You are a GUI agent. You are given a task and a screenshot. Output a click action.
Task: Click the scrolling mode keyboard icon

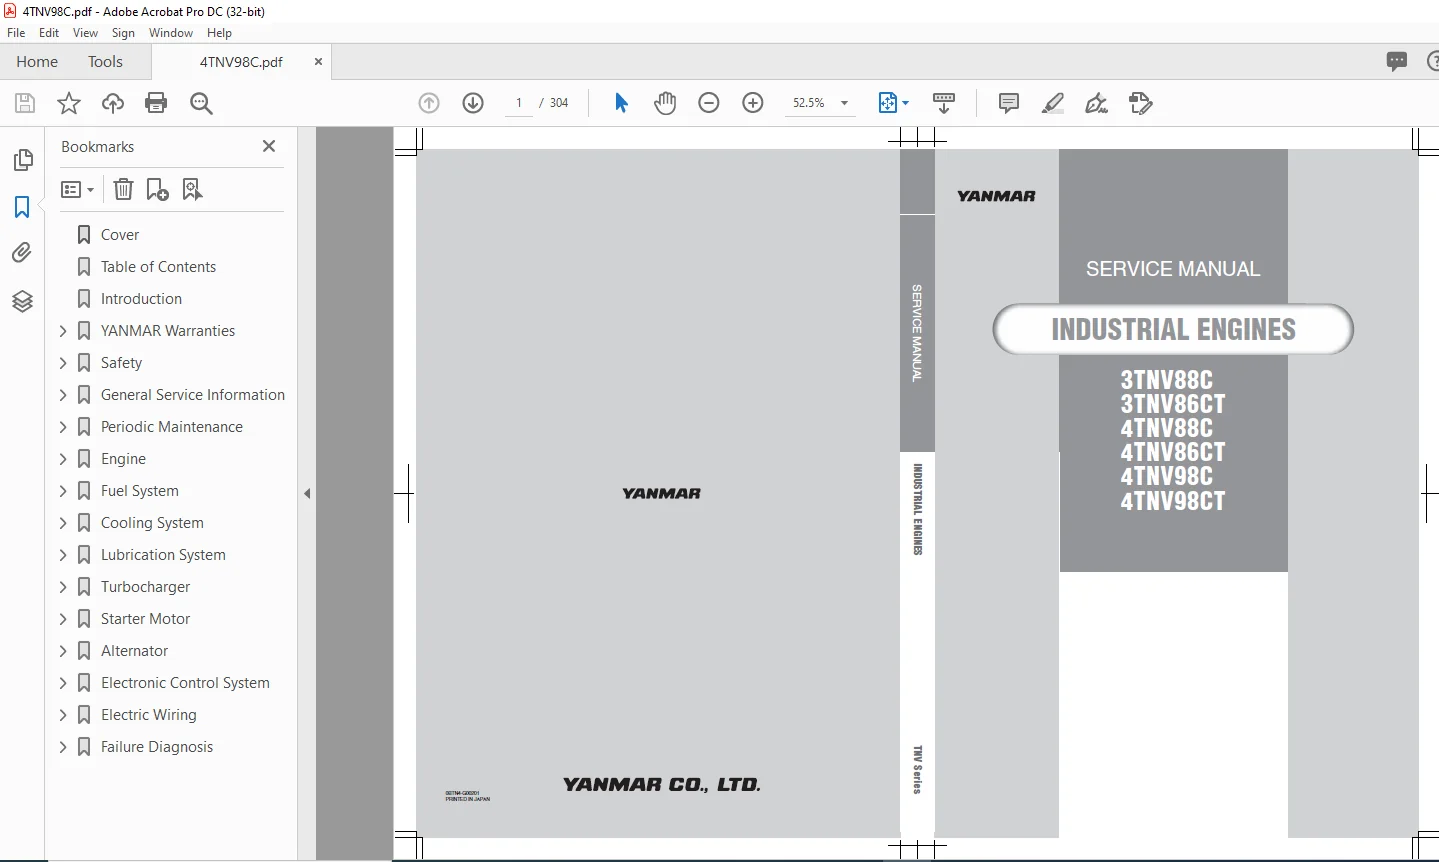944,103
